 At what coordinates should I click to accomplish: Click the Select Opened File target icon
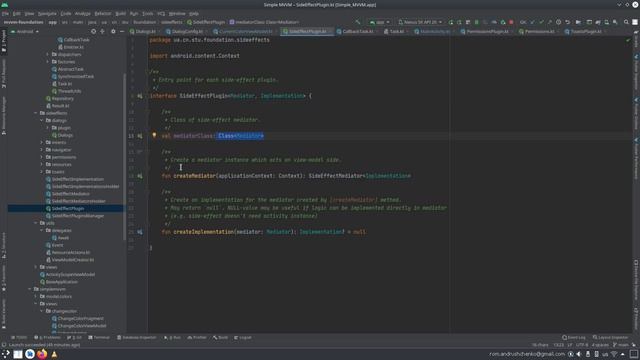click(x=93, y=31)
